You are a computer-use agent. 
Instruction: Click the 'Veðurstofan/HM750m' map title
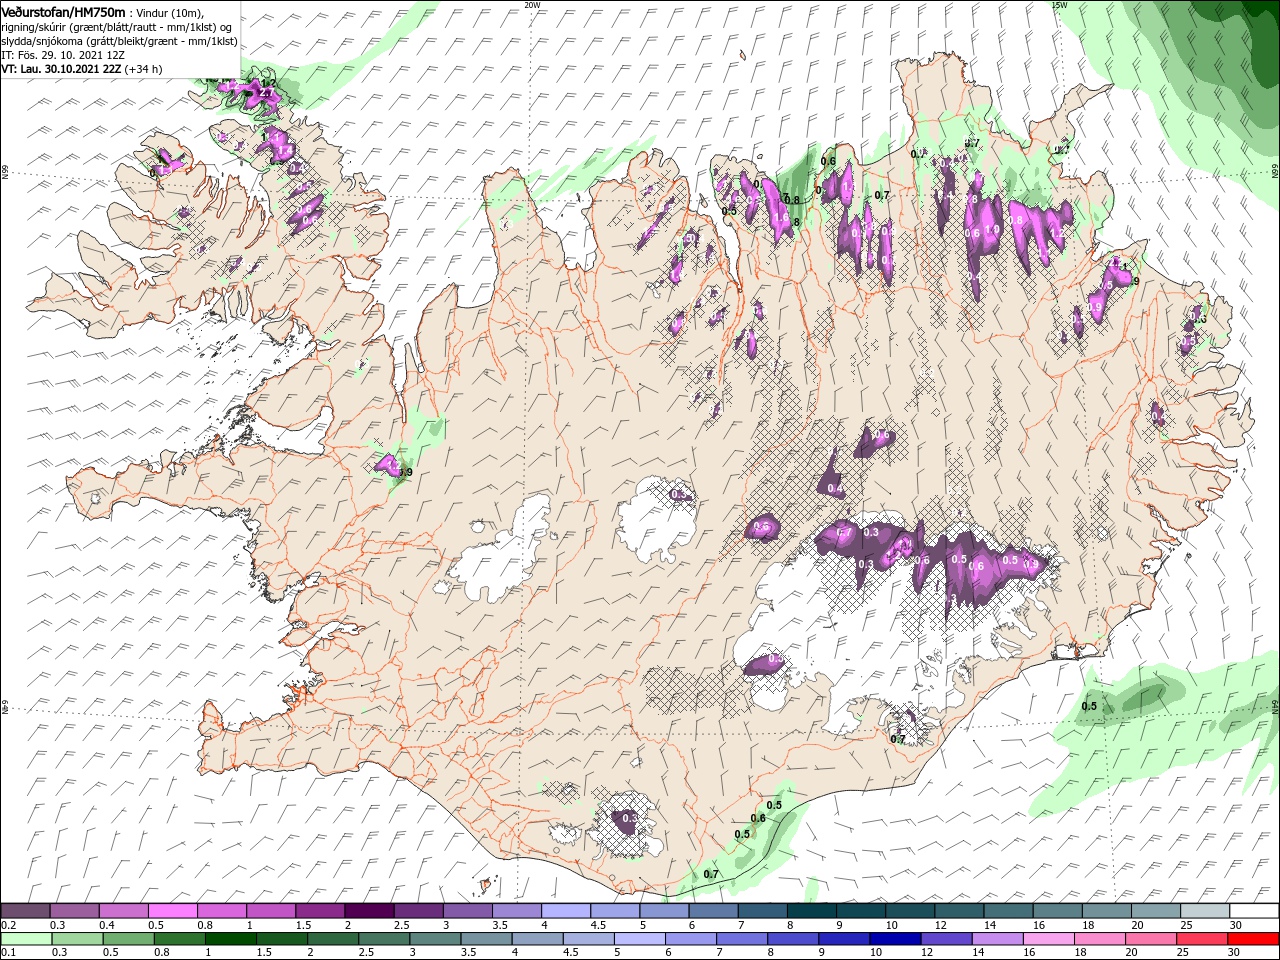click(x=63, y=11)
